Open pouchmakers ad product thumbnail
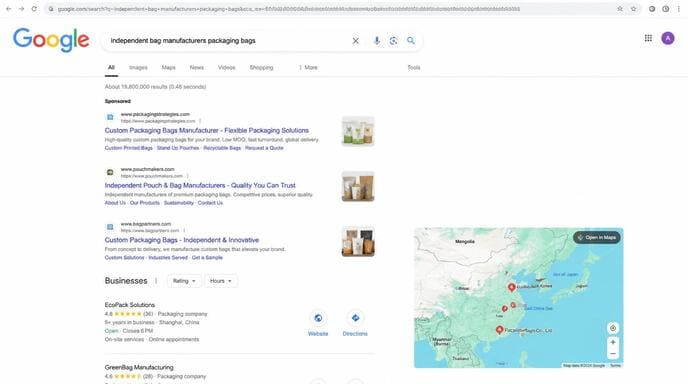 (358, 186)
